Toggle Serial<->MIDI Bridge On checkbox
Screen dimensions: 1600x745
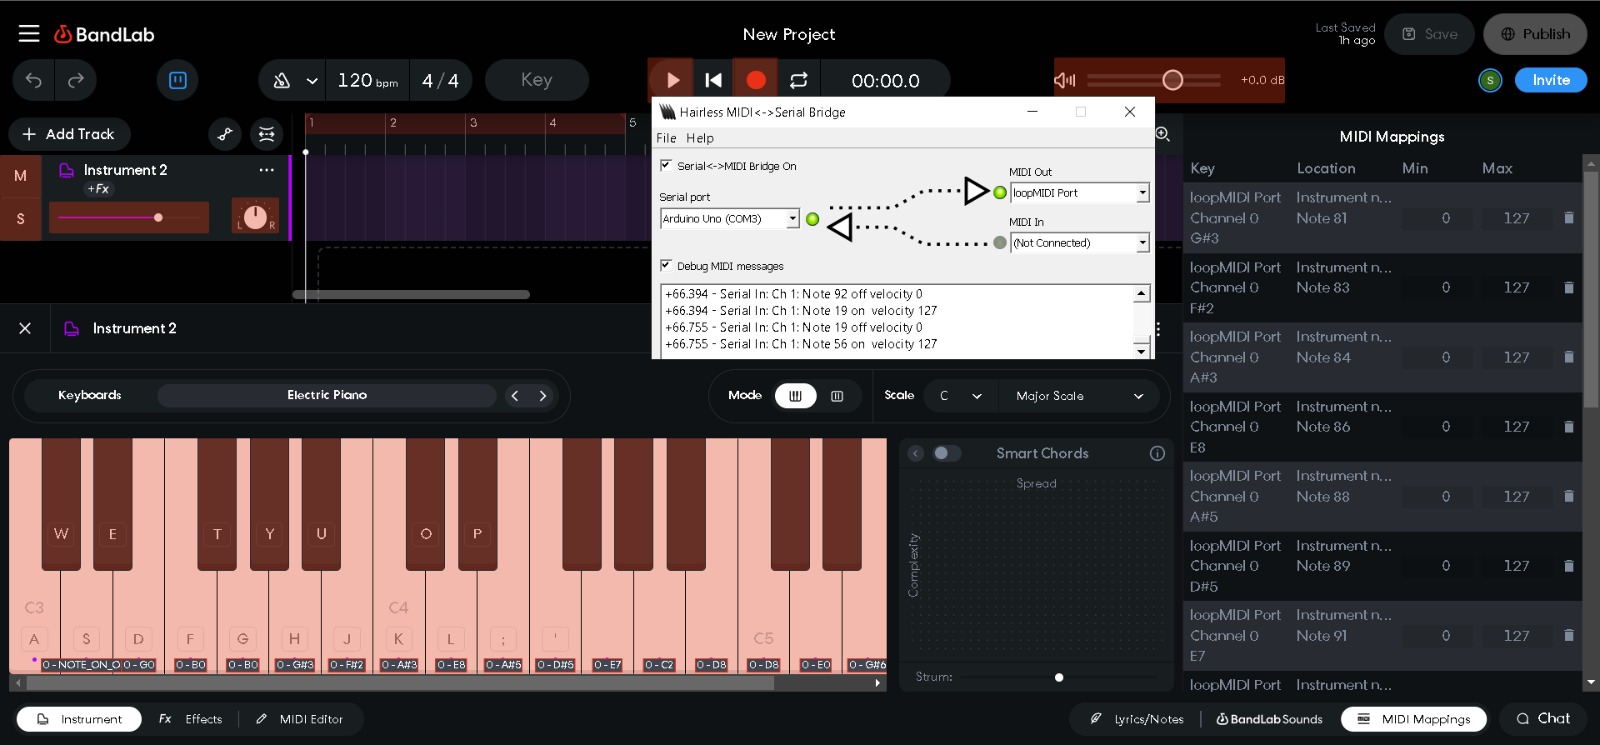pos(666,165)
